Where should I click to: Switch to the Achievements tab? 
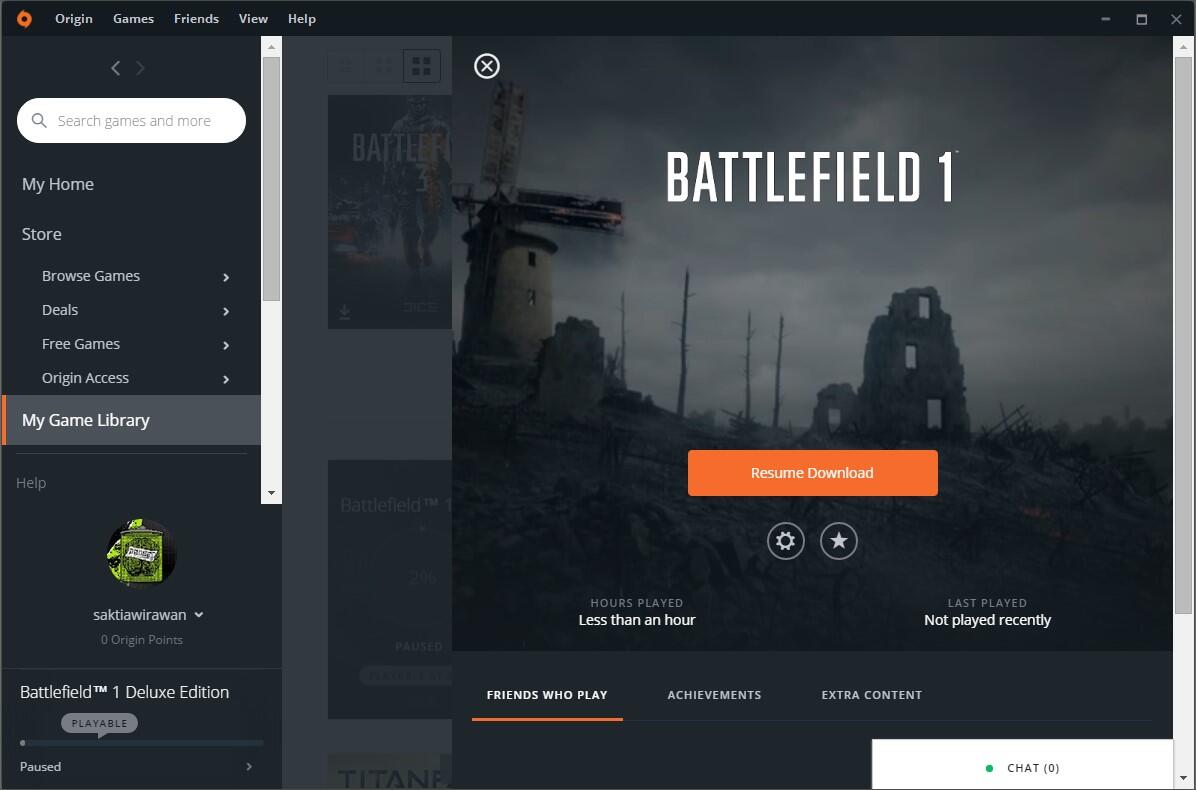click(714, 695)
